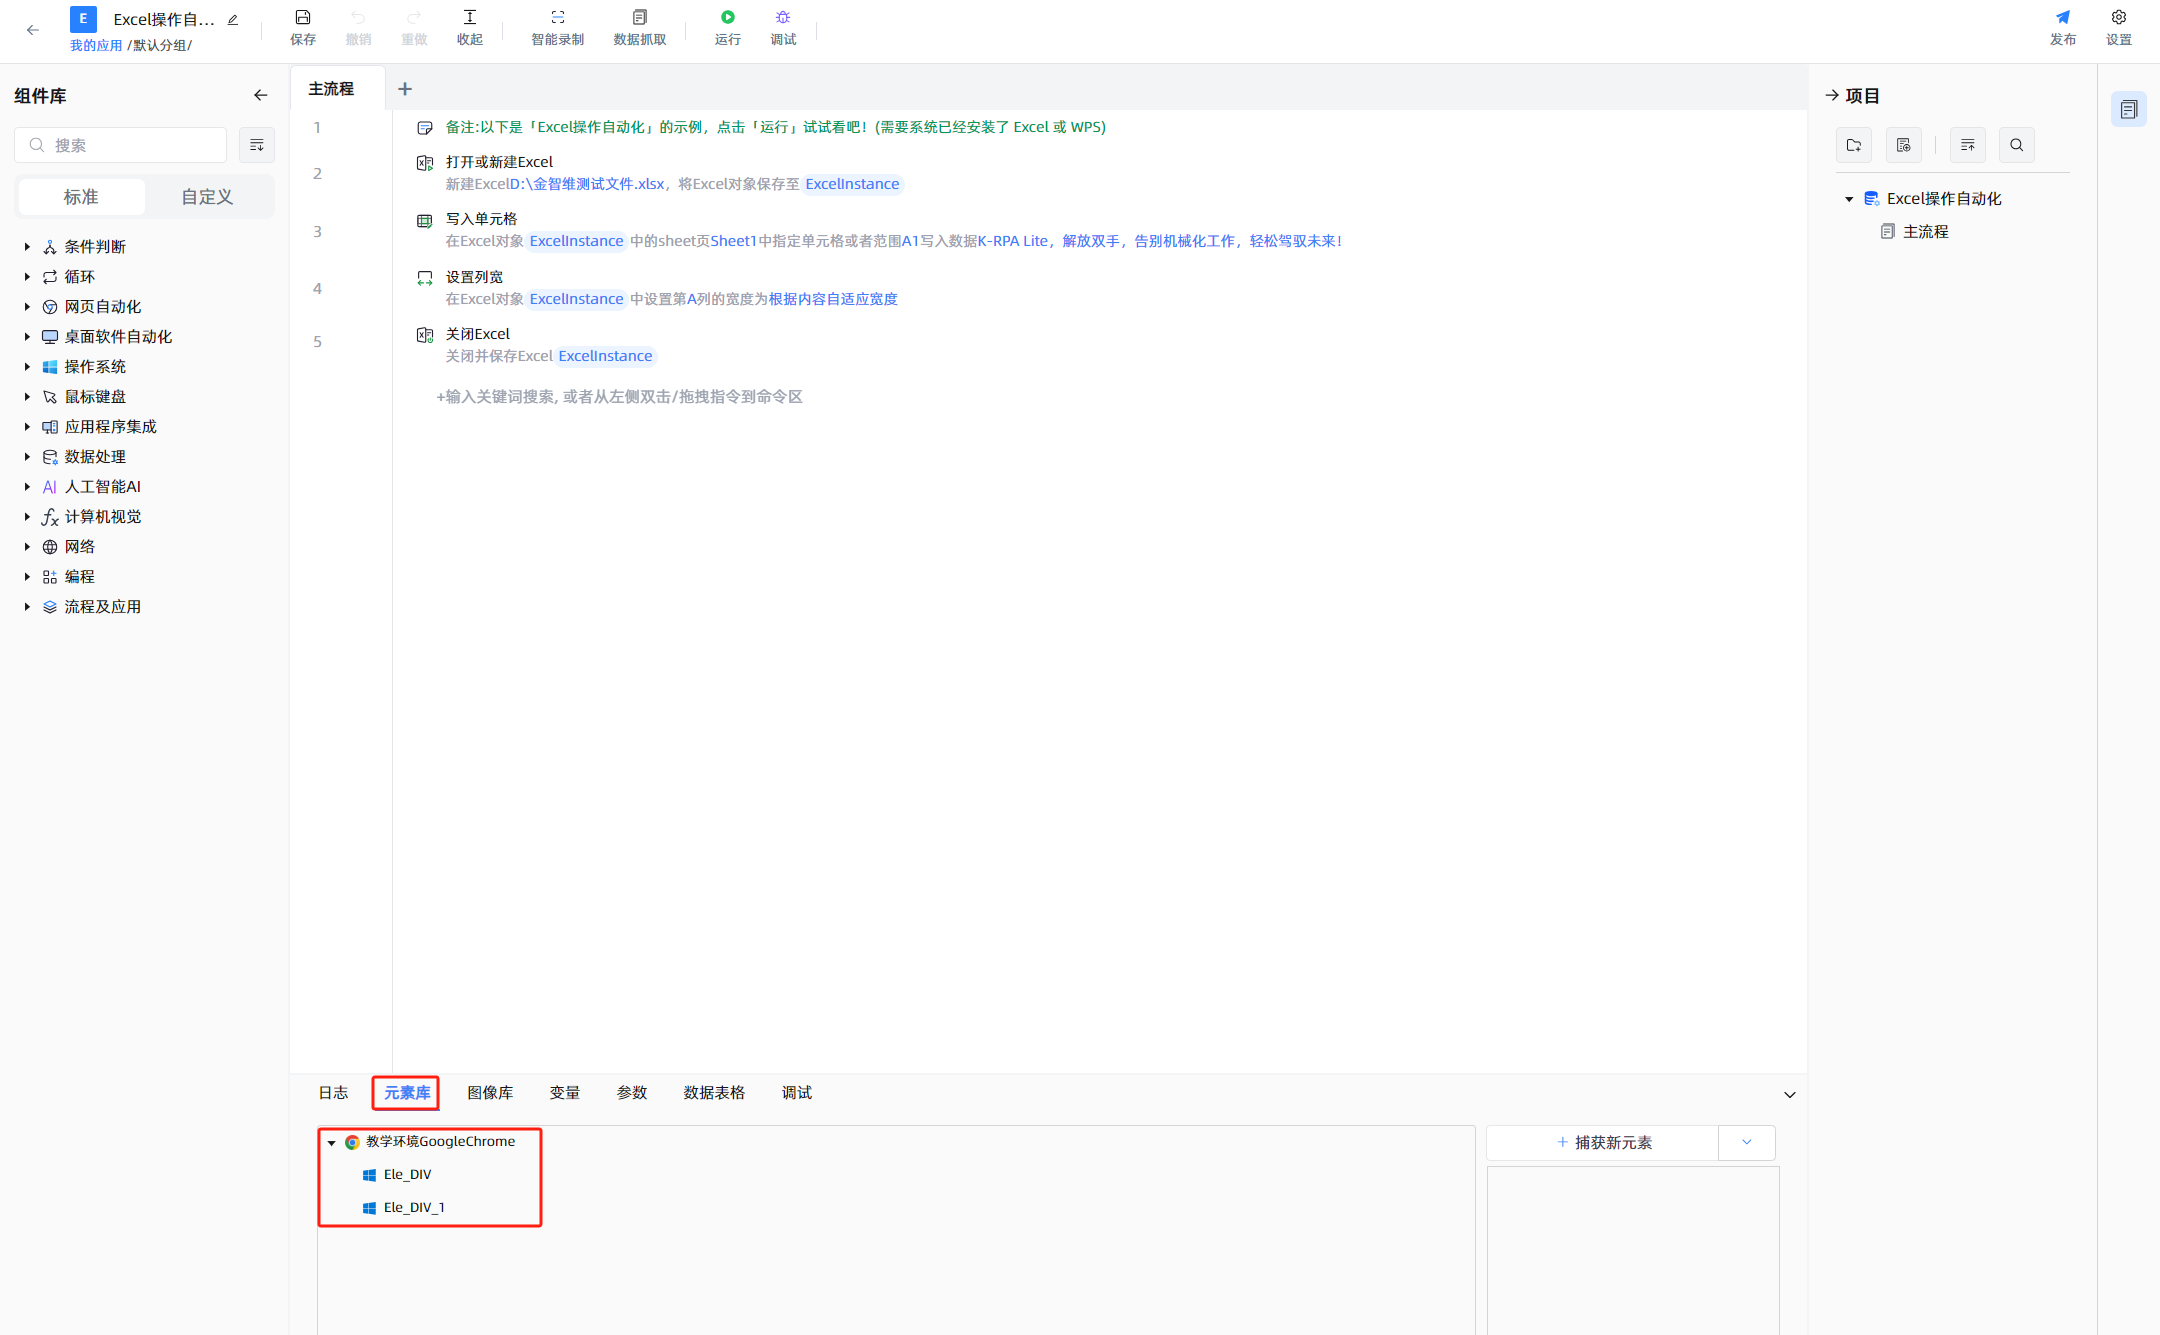Select the Ele_DIV element
The width and height of the screenshot is (2160, 1335).
tap(407, 1175)
